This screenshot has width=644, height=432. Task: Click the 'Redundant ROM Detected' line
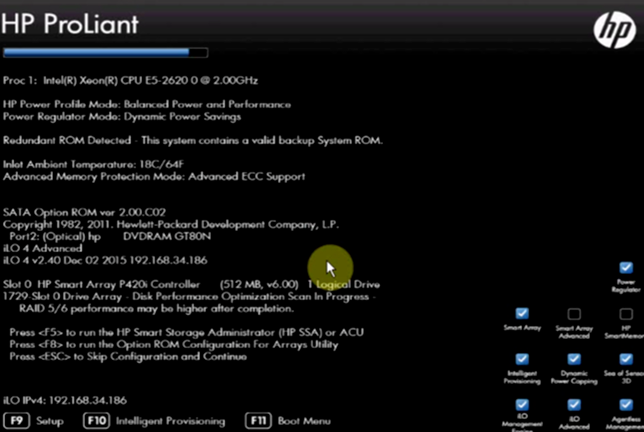coord(193,140)
